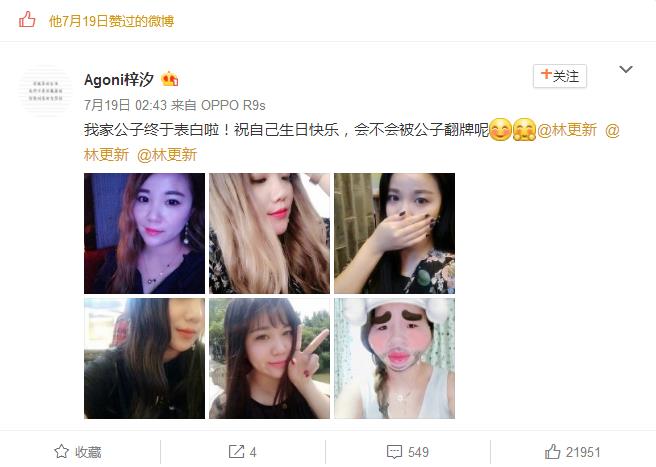Image resolution: width=656 pixels, height=467 pixels.
Task: Open the first photo with purple lighting
Action: 144,234
